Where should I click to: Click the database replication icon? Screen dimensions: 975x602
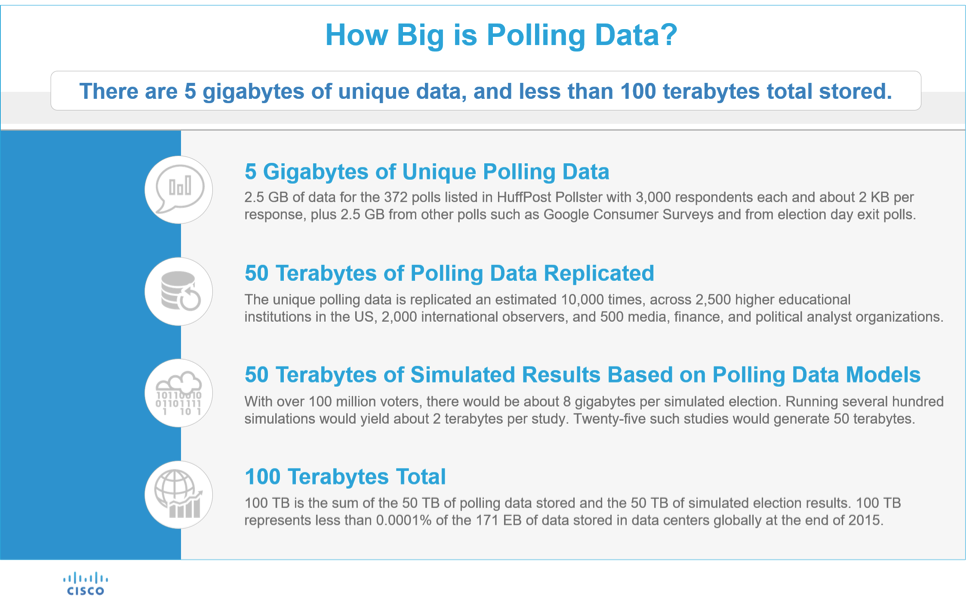click(180, 289)
